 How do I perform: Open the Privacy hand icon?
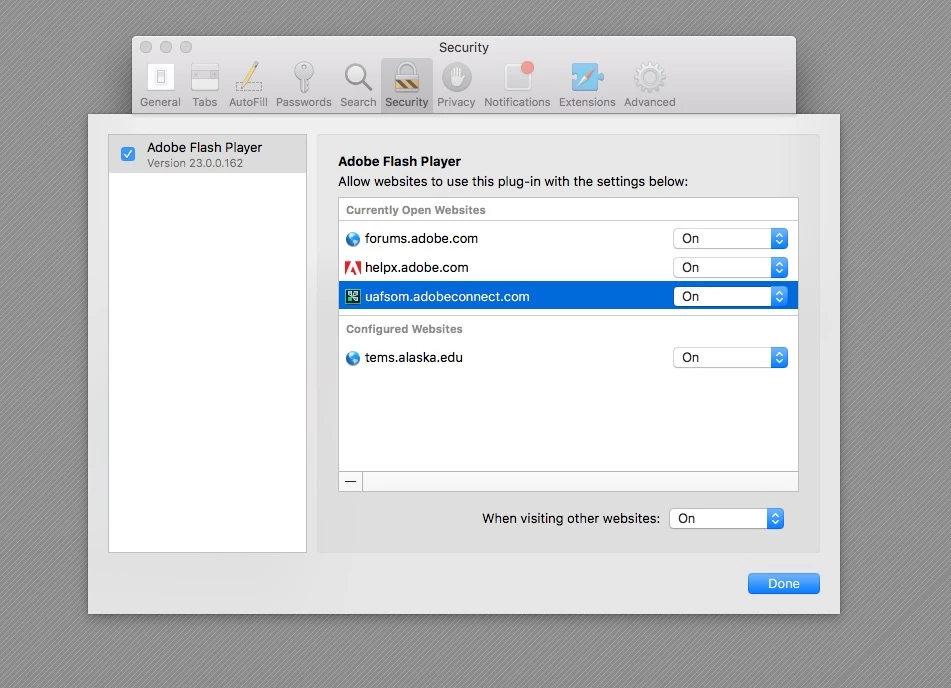[x=456, y=77]
